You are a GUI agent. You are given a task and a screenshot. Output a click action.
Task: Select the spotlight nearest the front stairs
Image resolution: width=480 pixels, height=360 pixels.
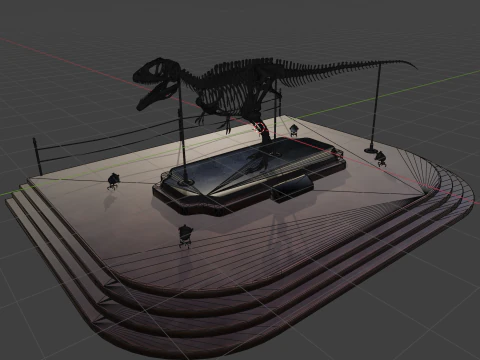click(x=185, y=237)
